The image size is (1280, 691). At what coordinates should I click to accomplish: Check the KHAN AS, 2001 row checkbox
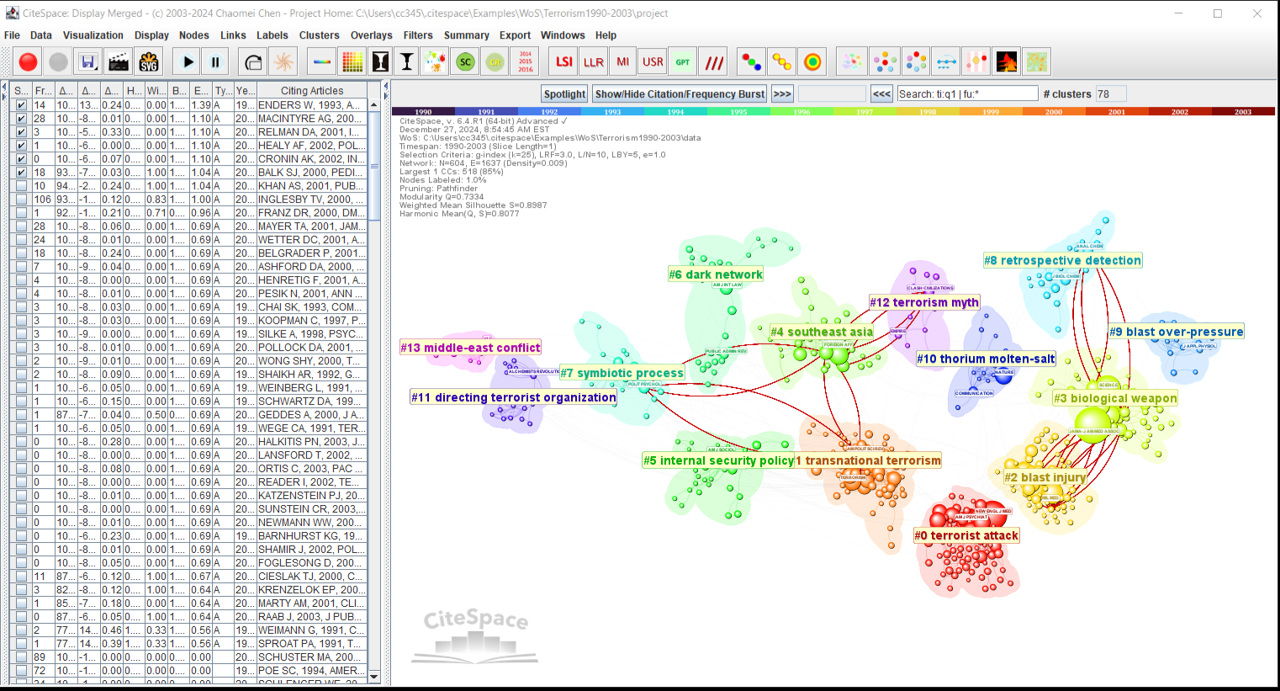coord(21,186)
